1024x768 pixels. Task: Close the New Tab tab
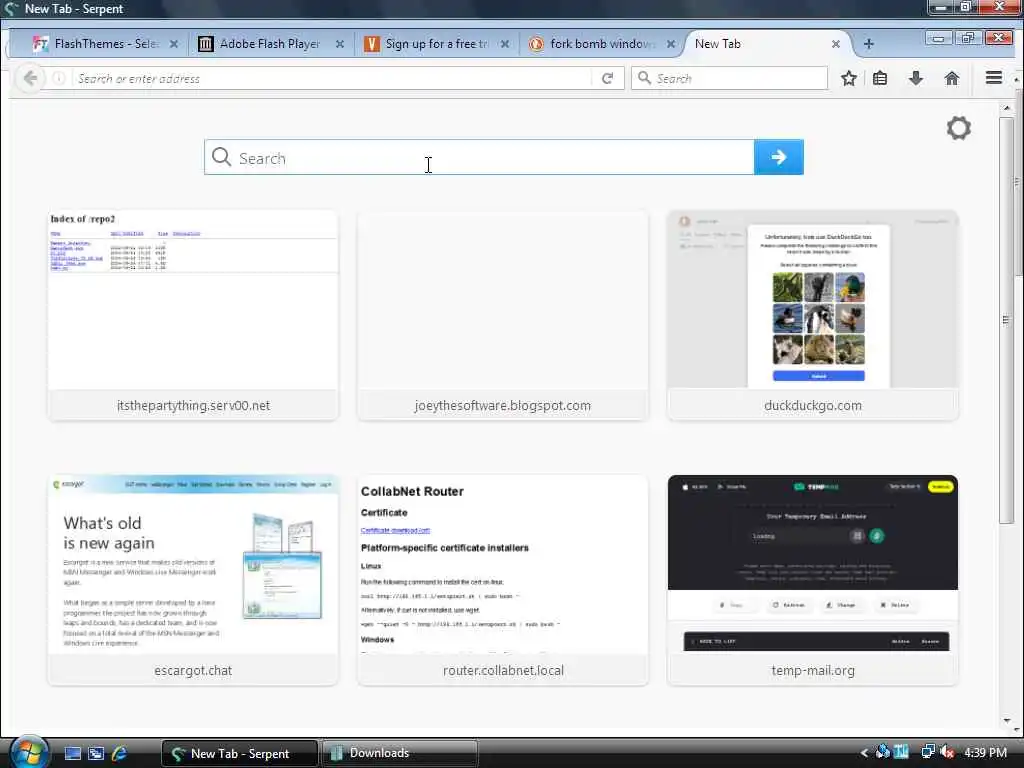coord(836,44)
